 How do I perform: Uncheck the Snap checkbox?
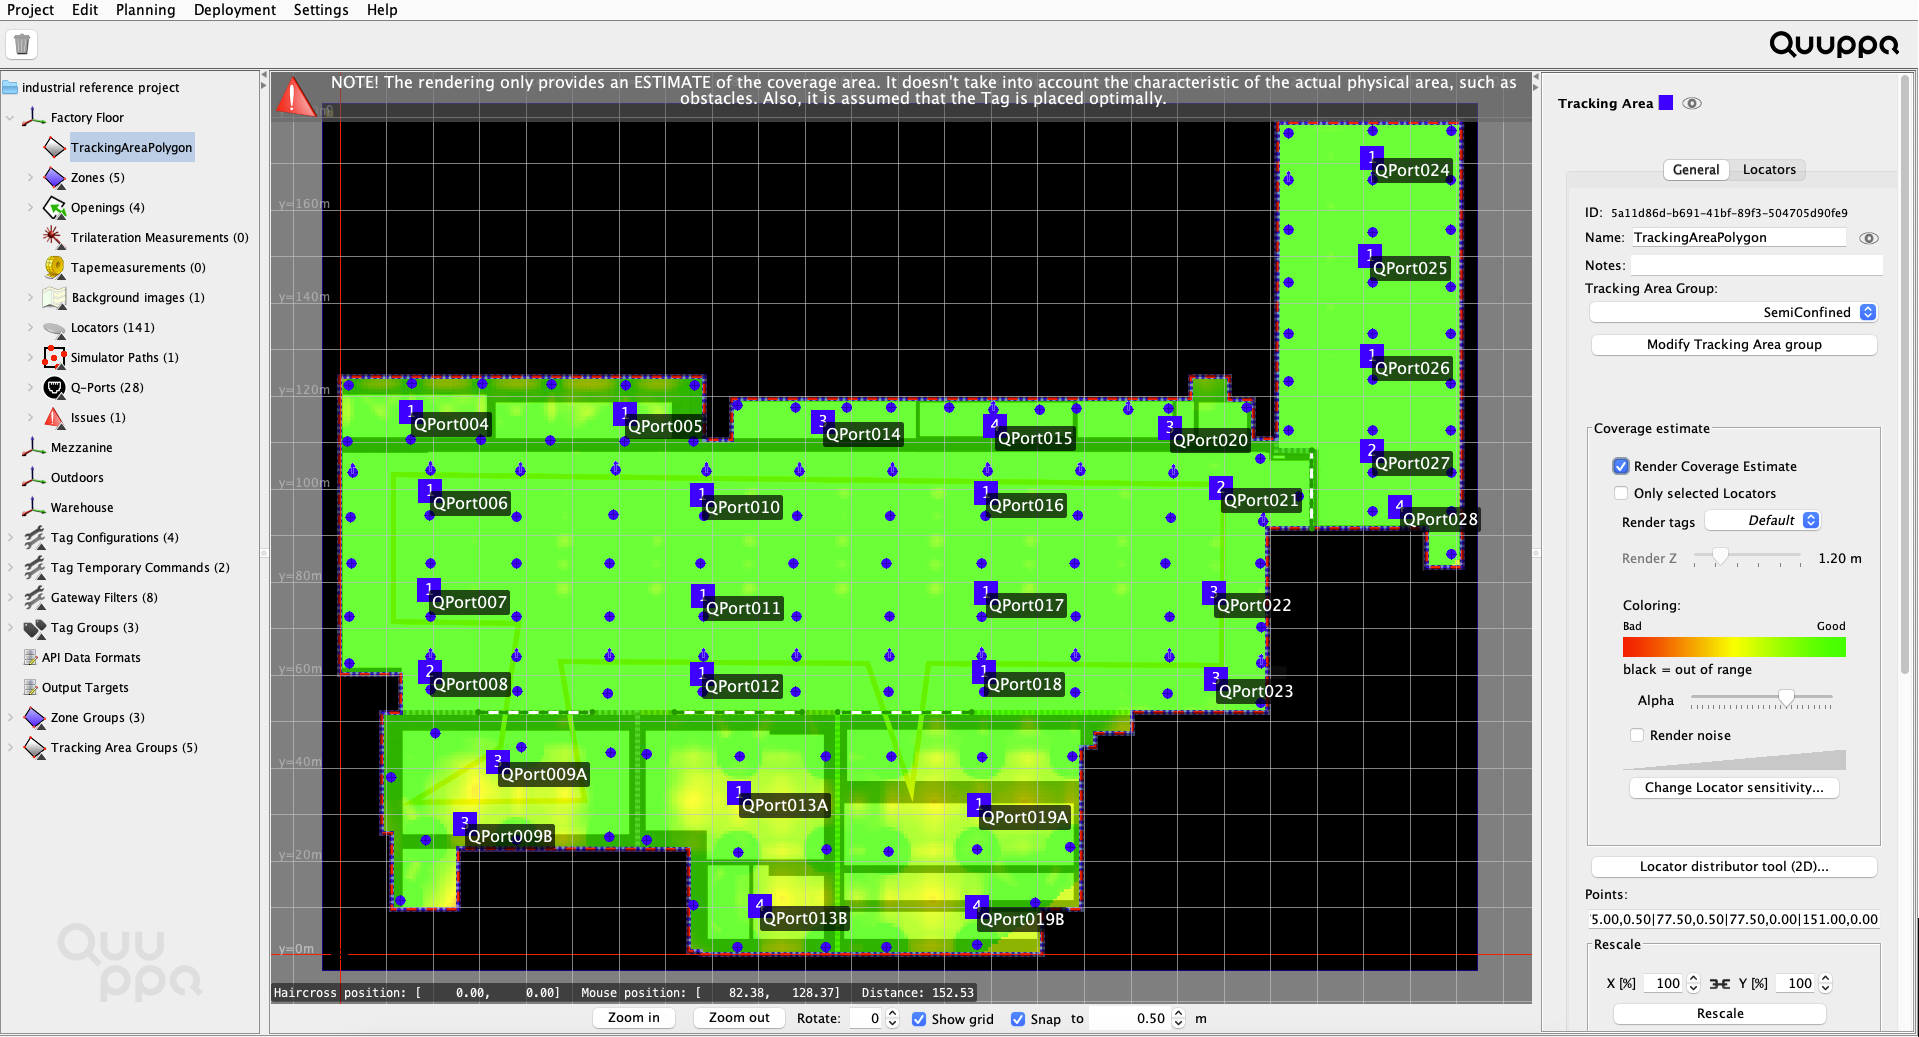click(1018, 1019)
